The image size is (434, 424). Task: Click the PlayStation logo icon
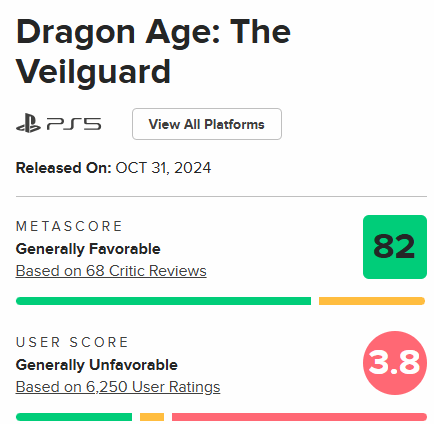(x=28, y=123)
